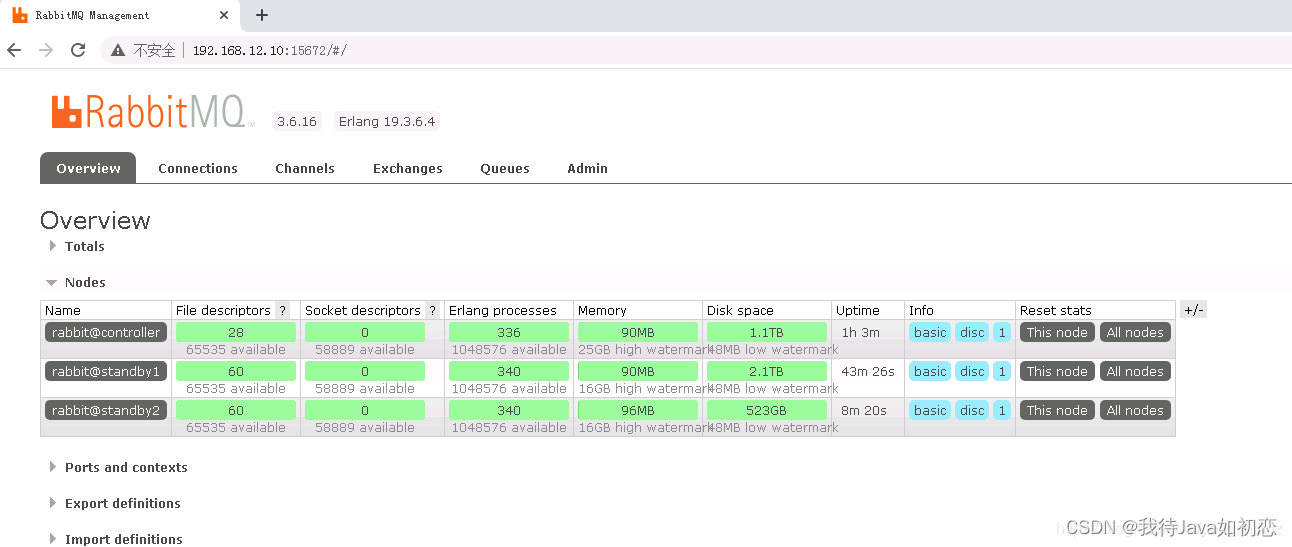The height and width of the screenshot is (547, 1292).
Task: Switch to the Exchanges tab
Action: tap(408, 168)
